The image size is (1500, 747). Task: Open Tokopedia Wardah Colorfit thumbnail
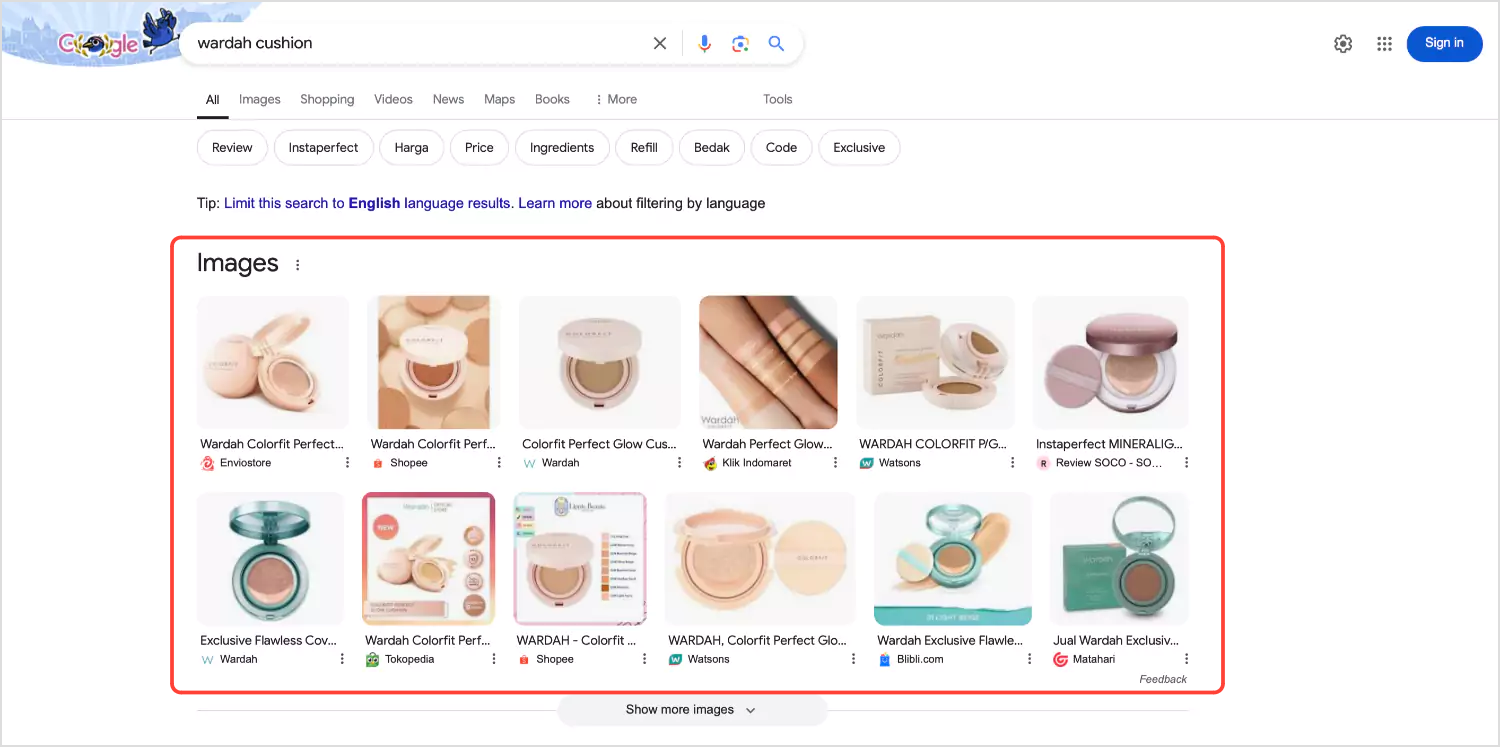[x=428, y=559]
